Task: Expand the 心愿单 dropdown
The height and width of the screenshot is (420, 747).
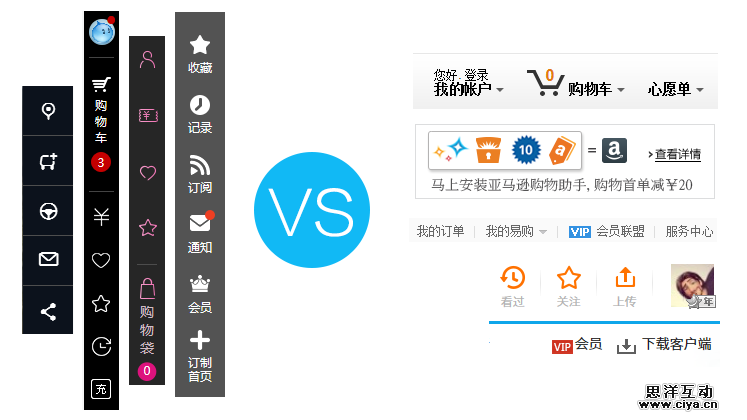Action: point(675,89)
